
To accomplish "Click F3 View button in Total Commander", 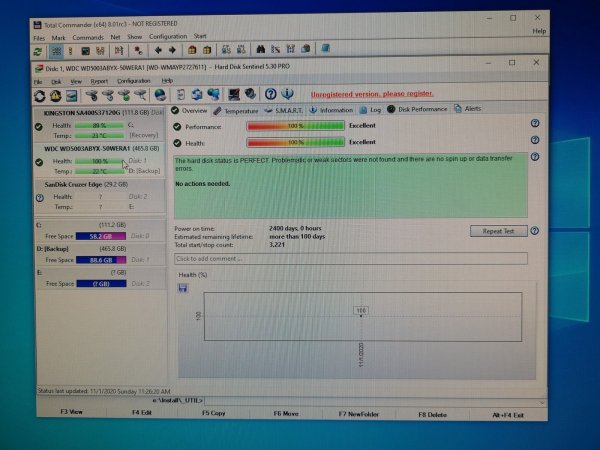I will coord(71,412).
